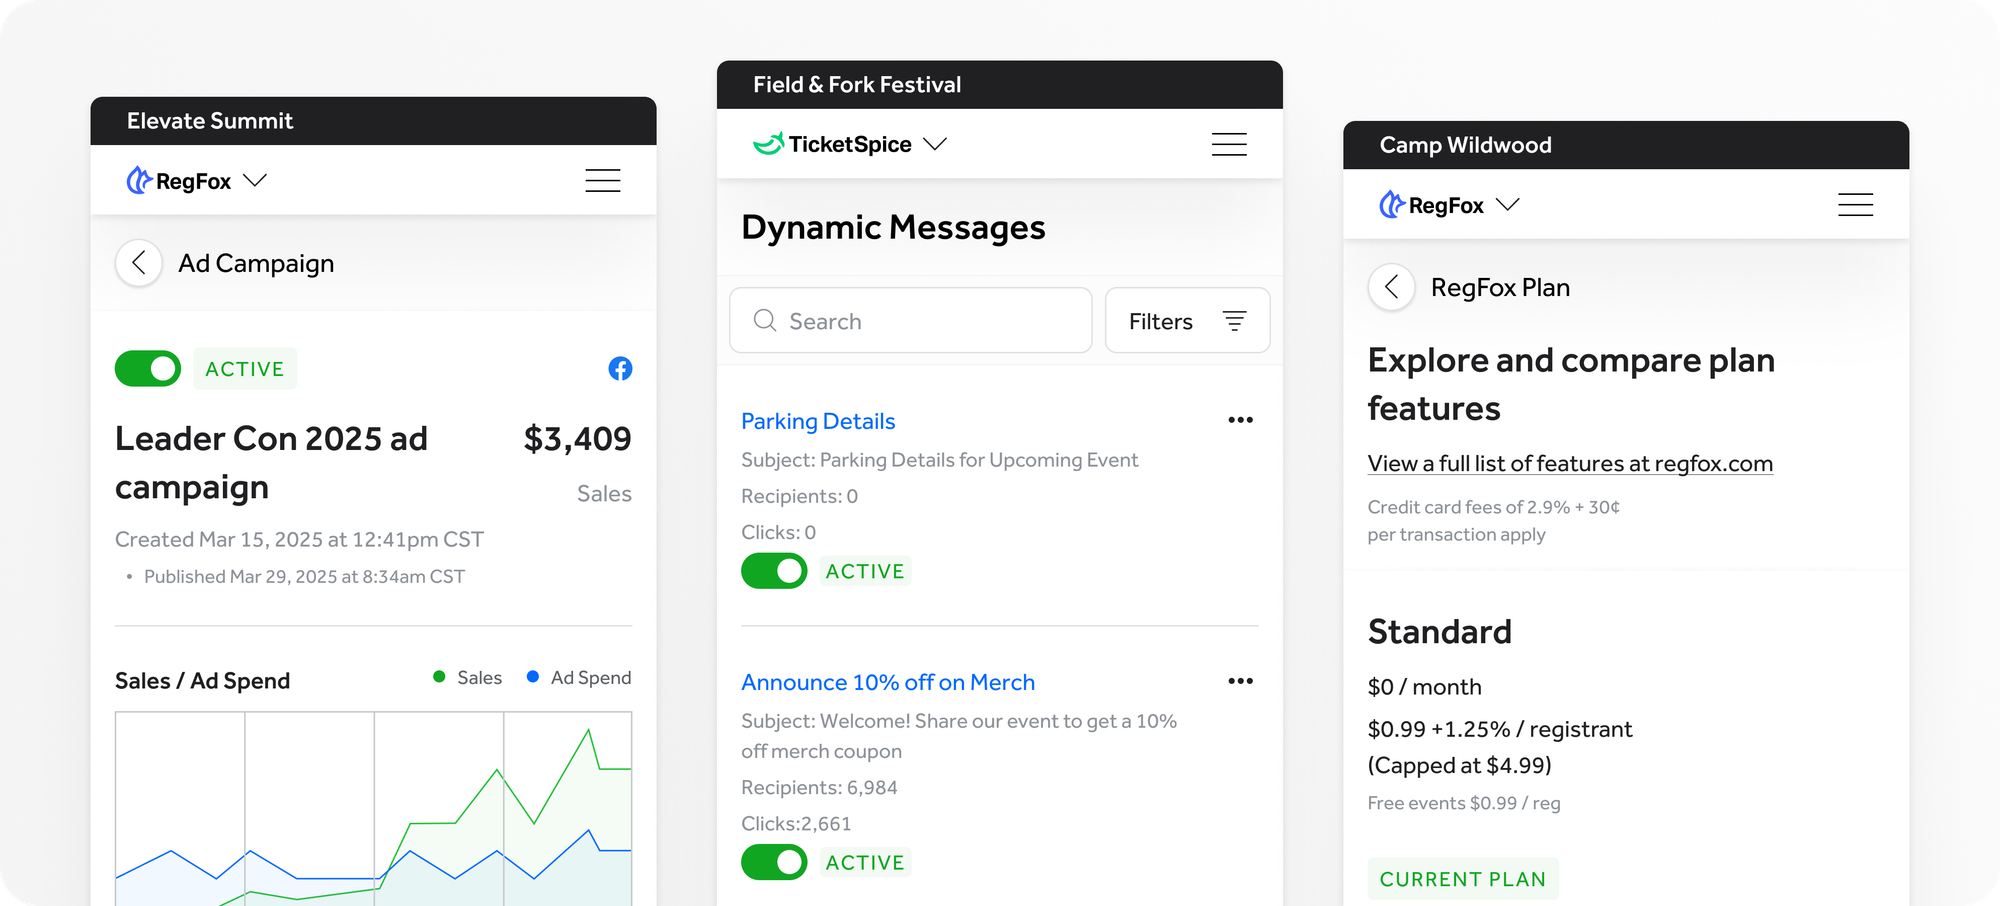Go back from Ad Campaign page
2000x906 pixels.
point(139,263)
